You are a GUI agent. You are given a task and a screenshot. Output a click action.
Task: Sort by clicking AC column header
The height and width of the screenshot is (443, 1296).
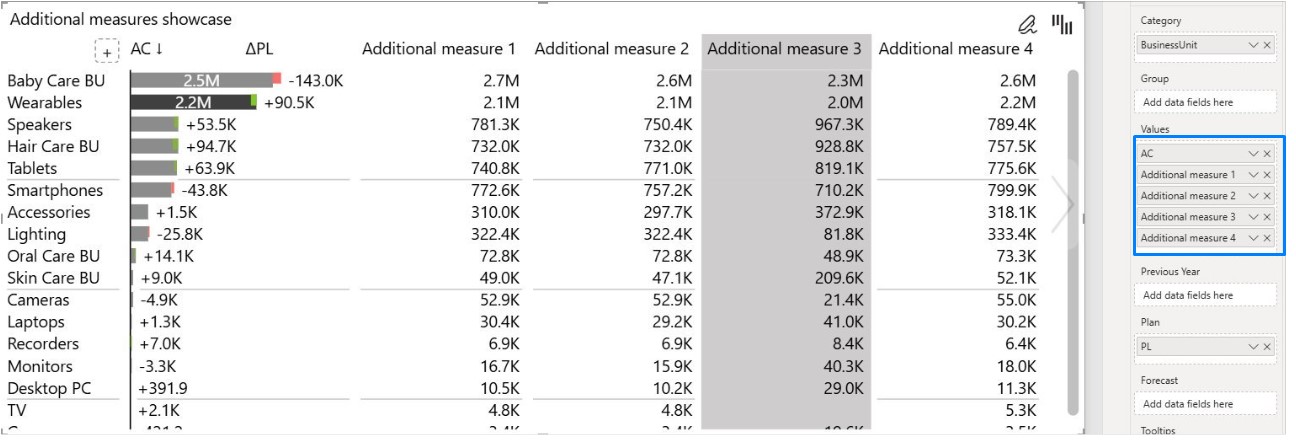[146, 49]
